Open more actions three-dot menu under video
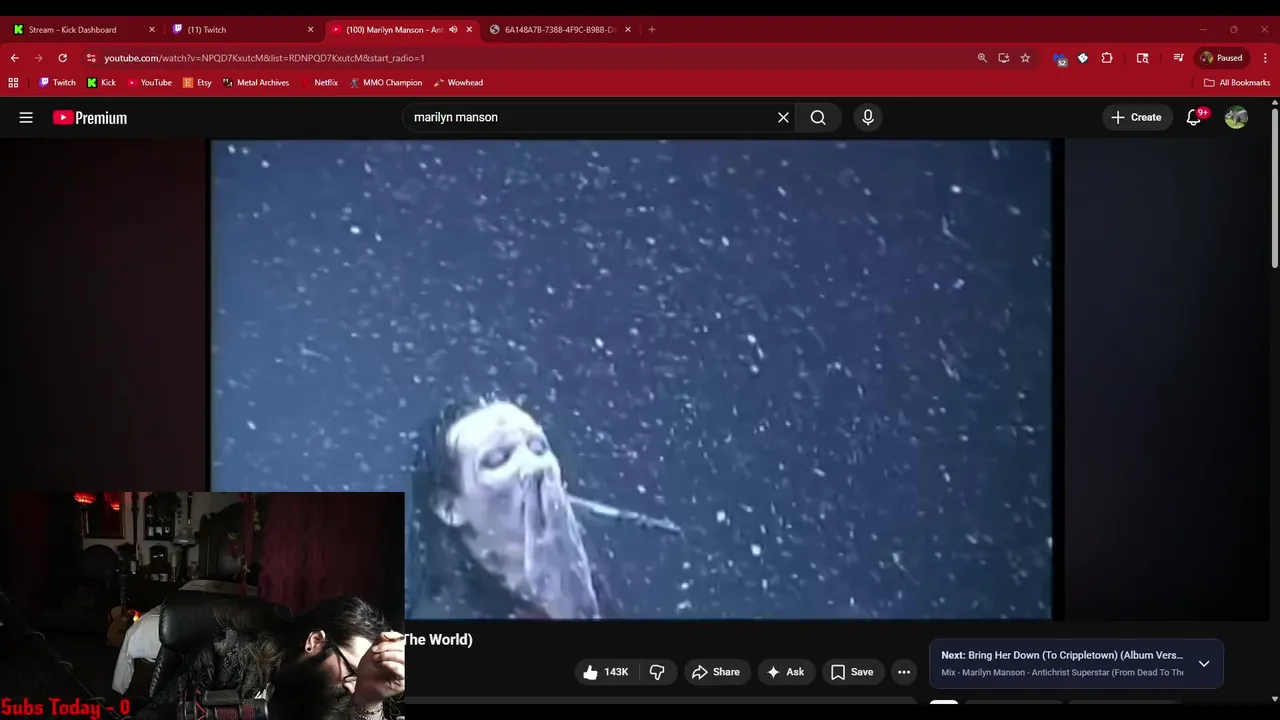 tap(904, 672)
